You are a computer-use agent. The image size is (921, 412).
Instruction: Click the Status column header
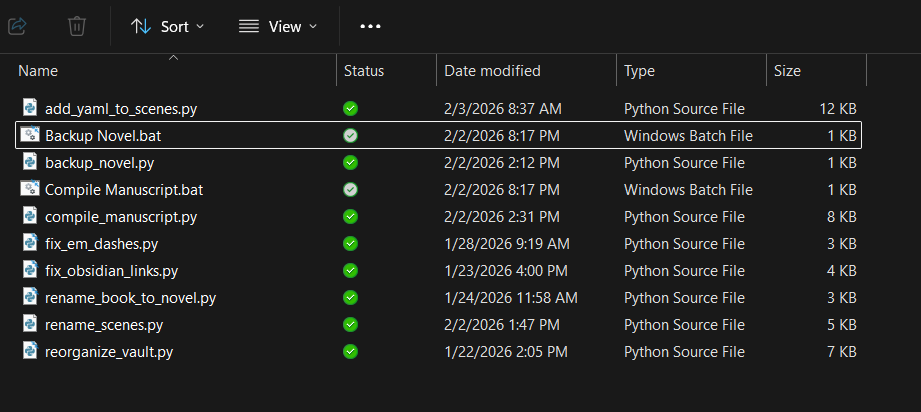click(x=364, y=71)
